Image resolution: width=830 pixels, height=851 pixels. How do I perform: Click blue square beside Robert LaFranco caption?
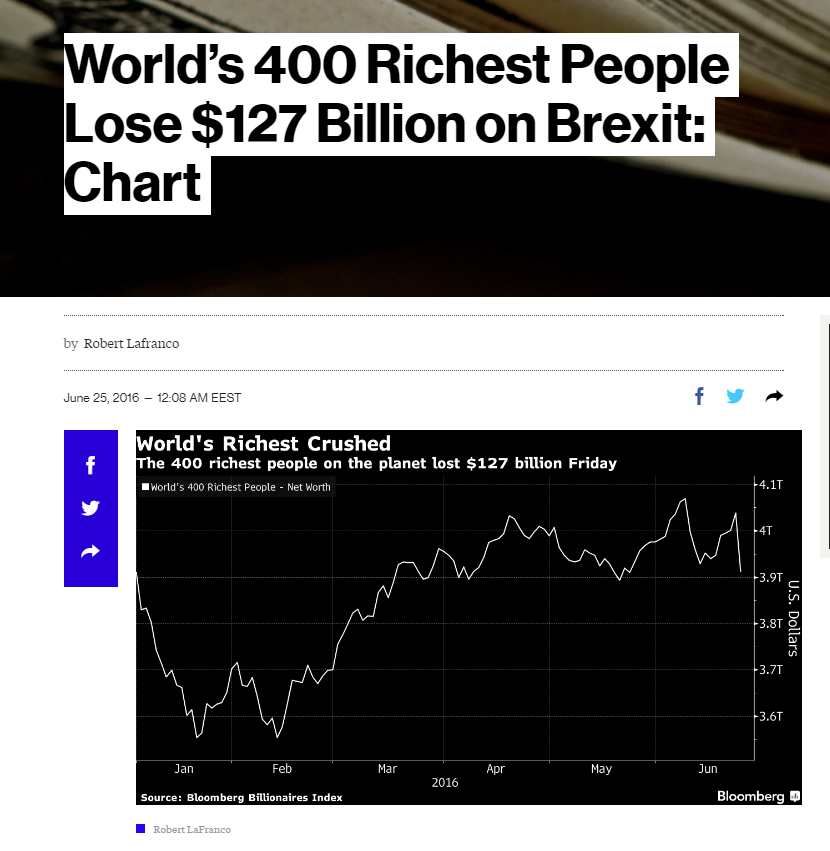pos(141,829)
